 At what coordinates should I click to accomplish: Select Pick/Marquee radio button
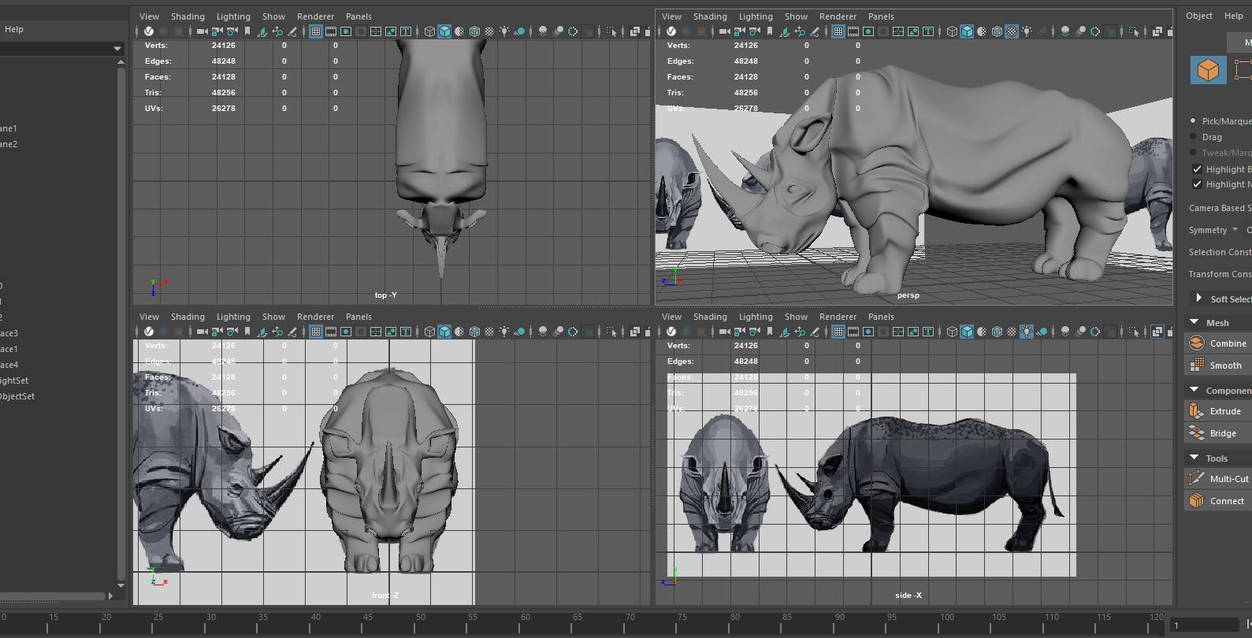click(1193, 121)
